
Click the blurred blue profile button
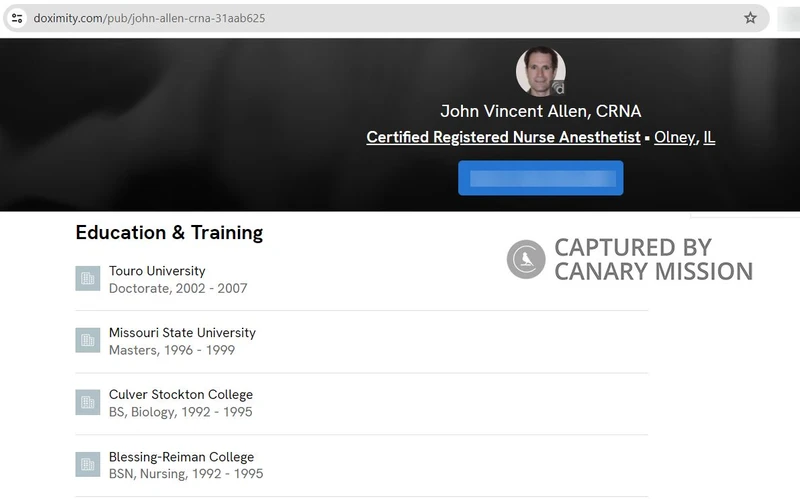(540, 178)
